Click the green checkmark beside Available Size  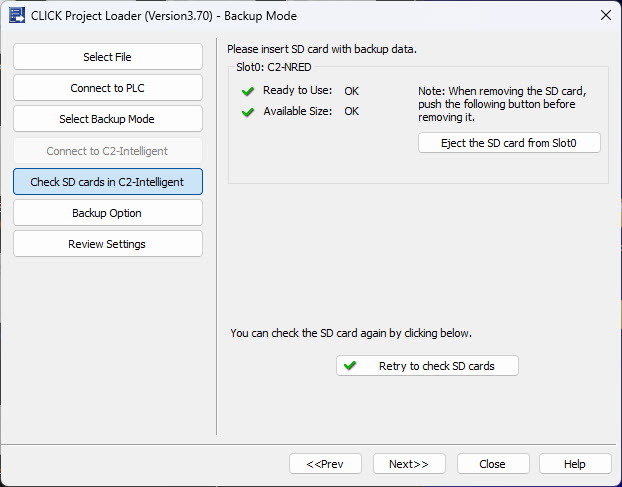click(x=248, y=112)
